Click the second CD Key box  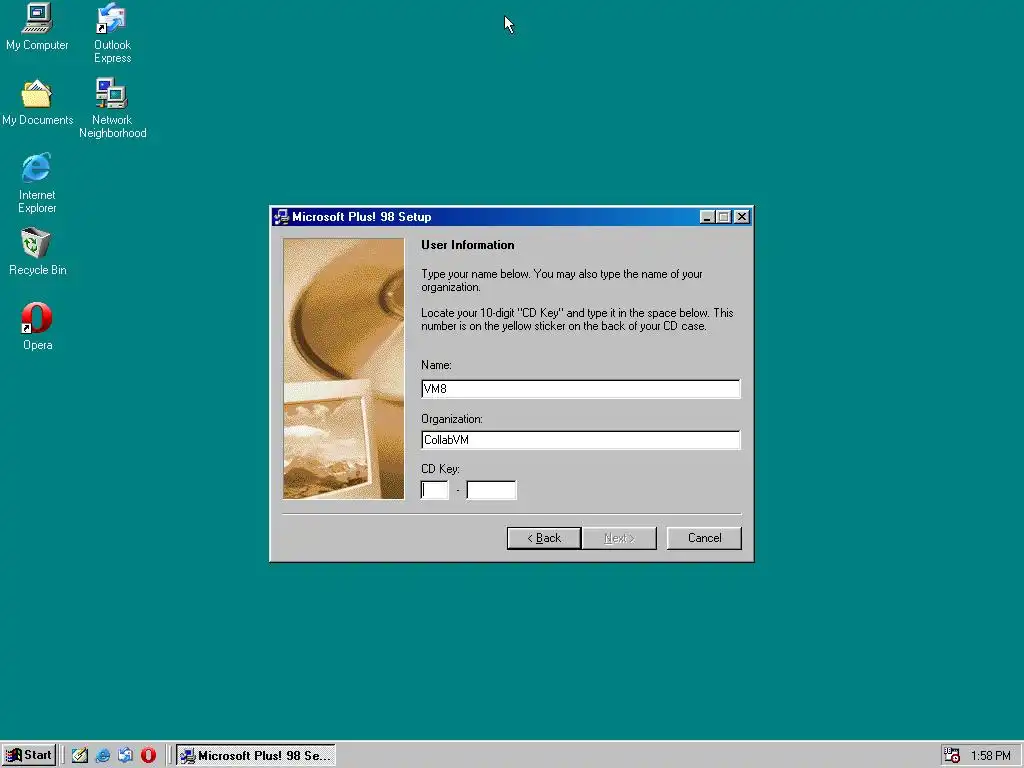point(492,490)
